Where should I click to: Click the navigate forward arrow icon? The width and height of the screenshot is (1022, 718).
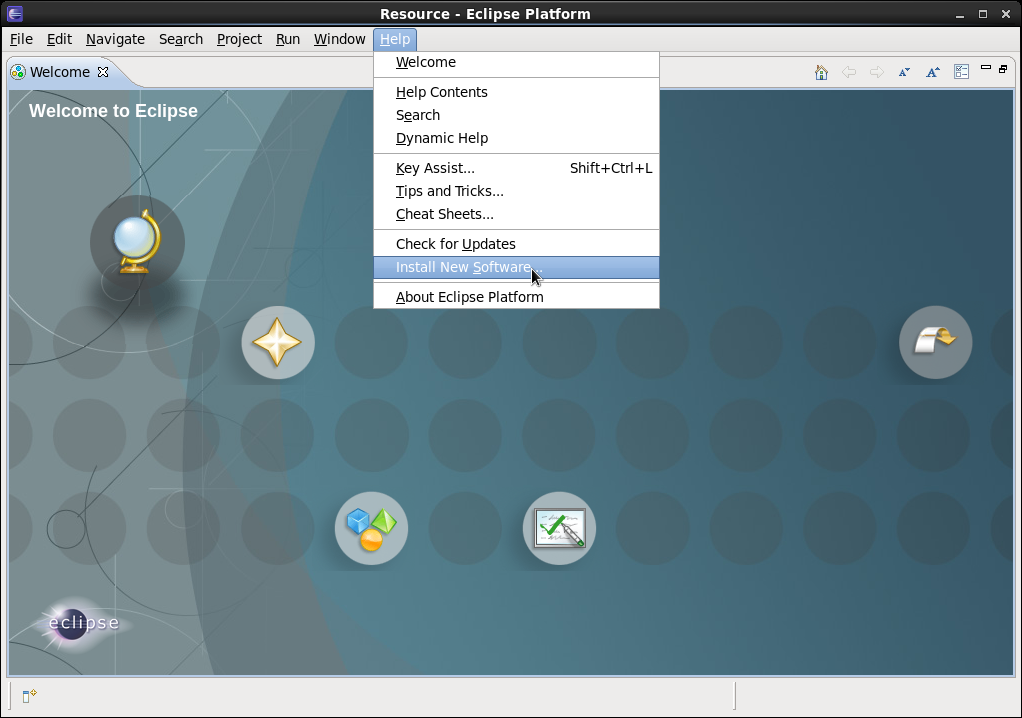pyautogui.click(x=877, y=72)
